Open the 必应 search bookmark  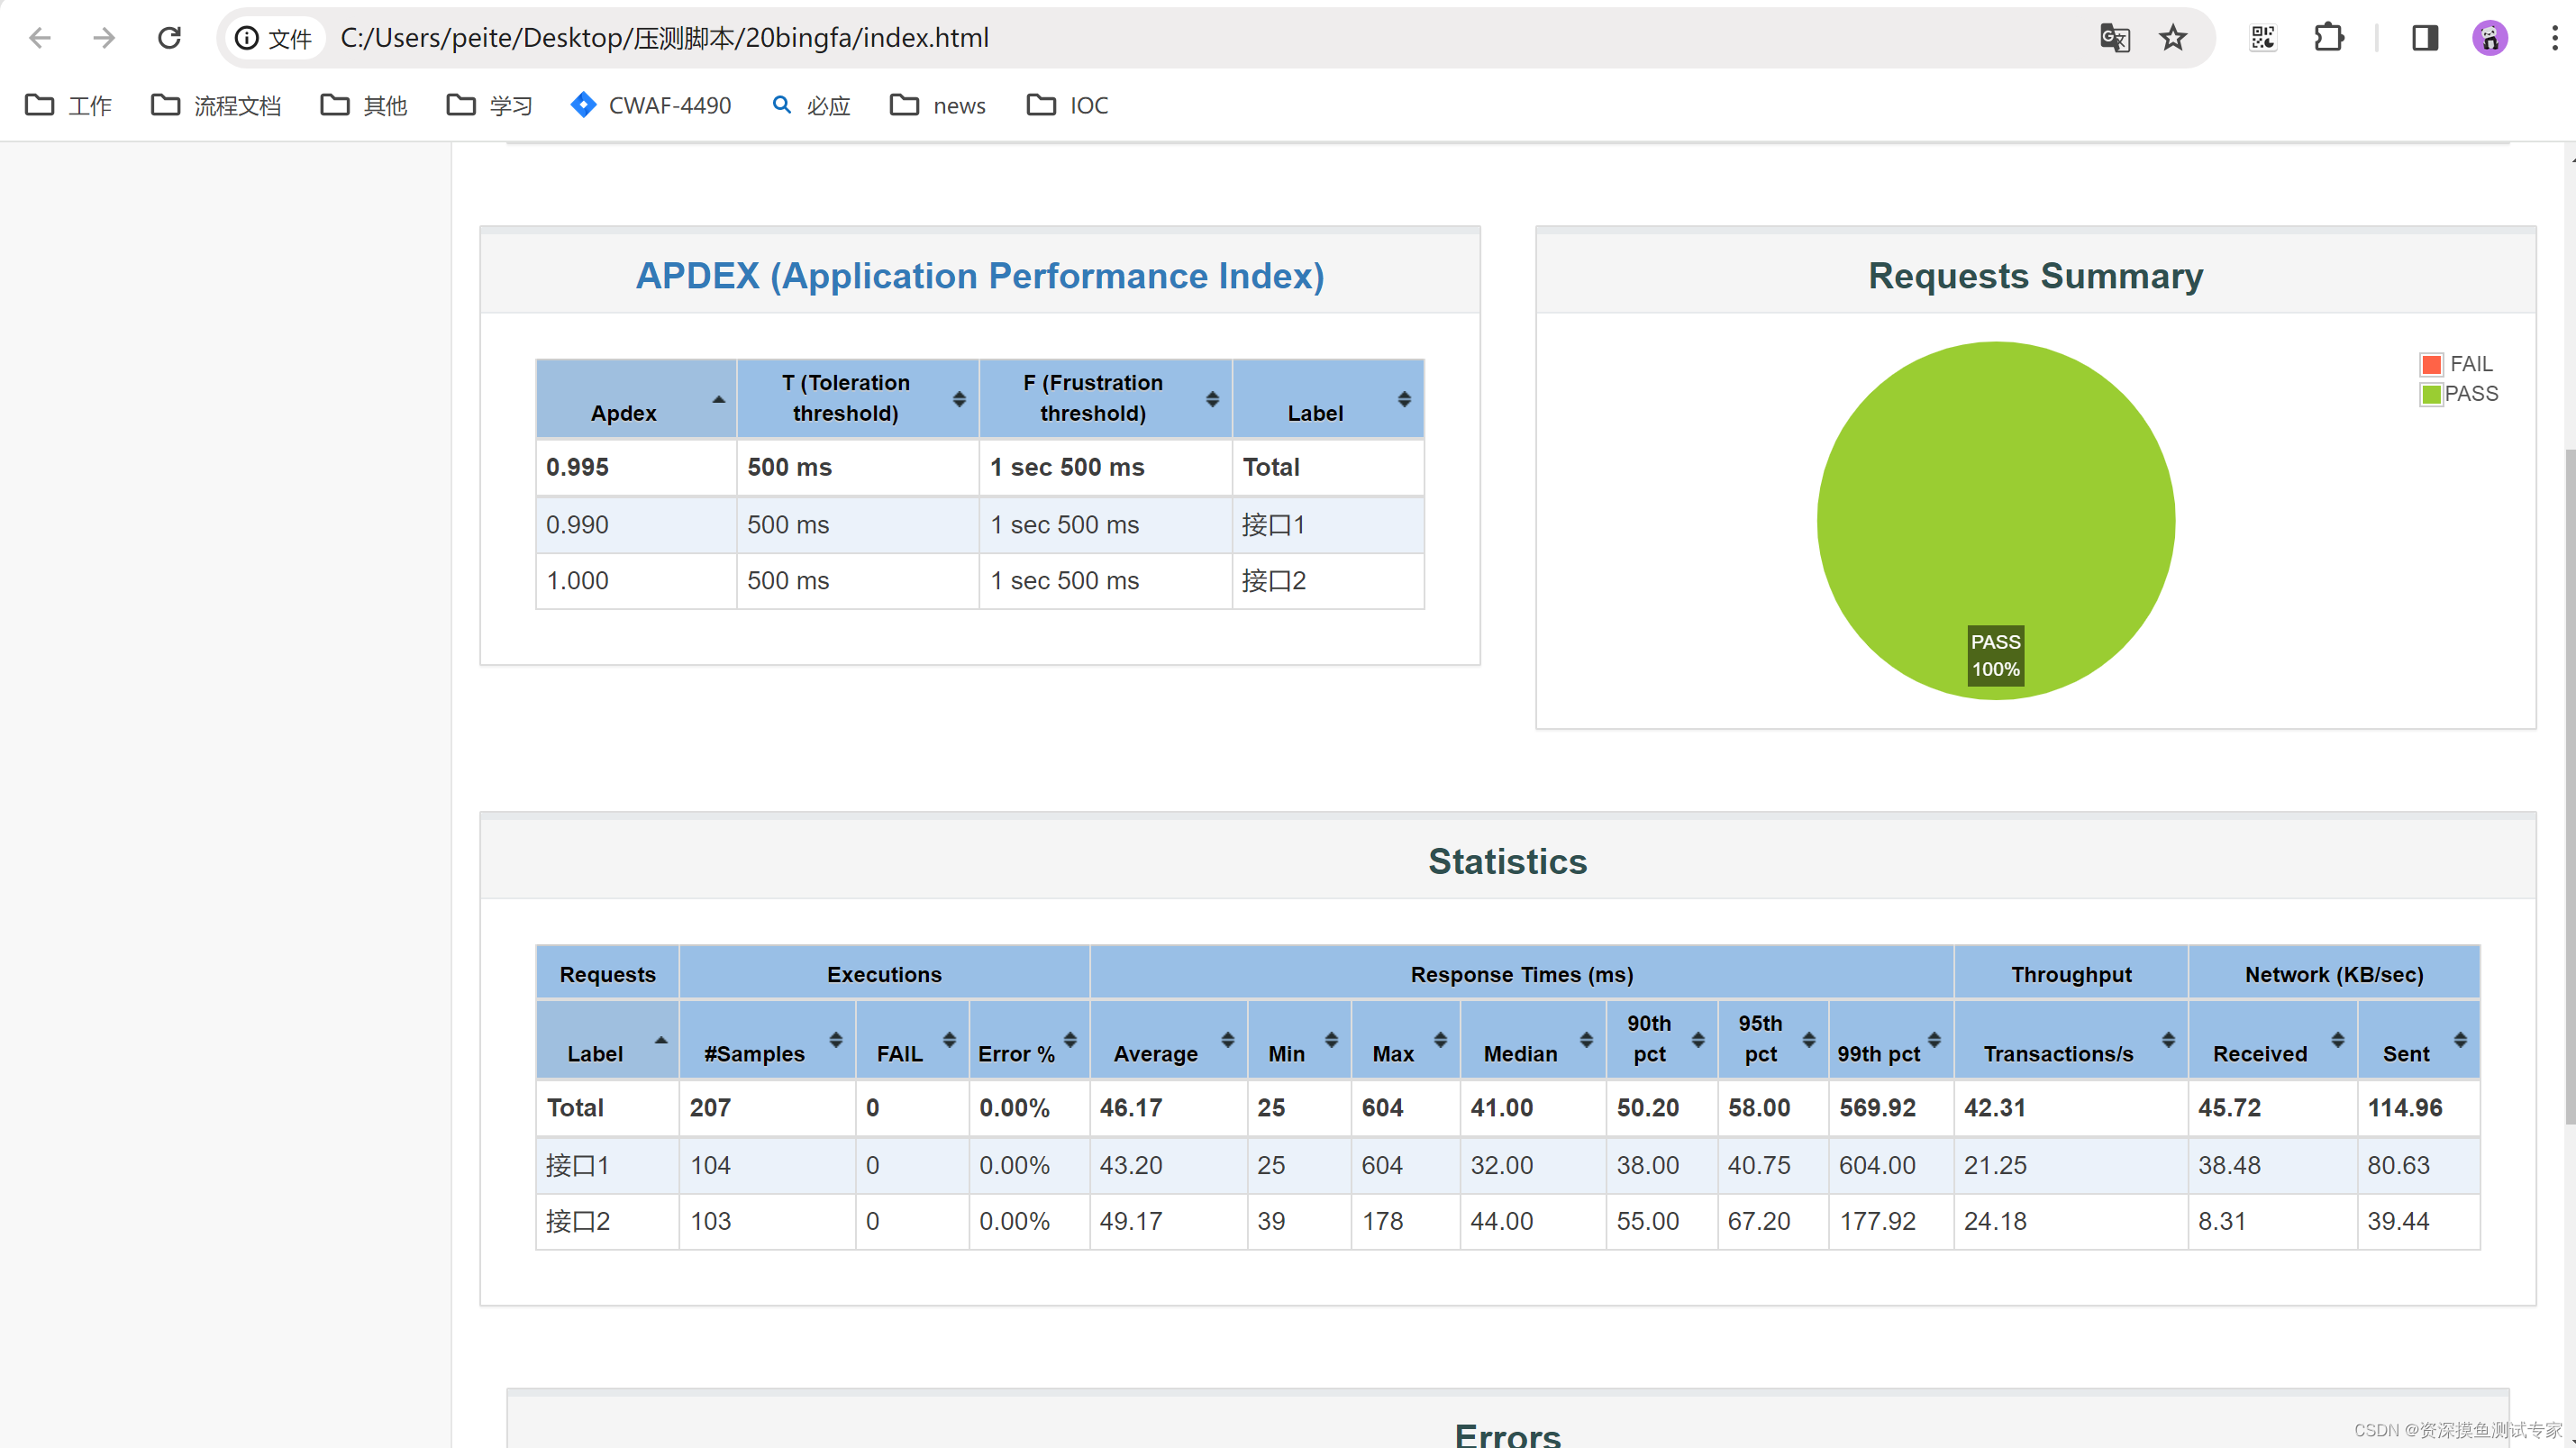pos(811,105)
